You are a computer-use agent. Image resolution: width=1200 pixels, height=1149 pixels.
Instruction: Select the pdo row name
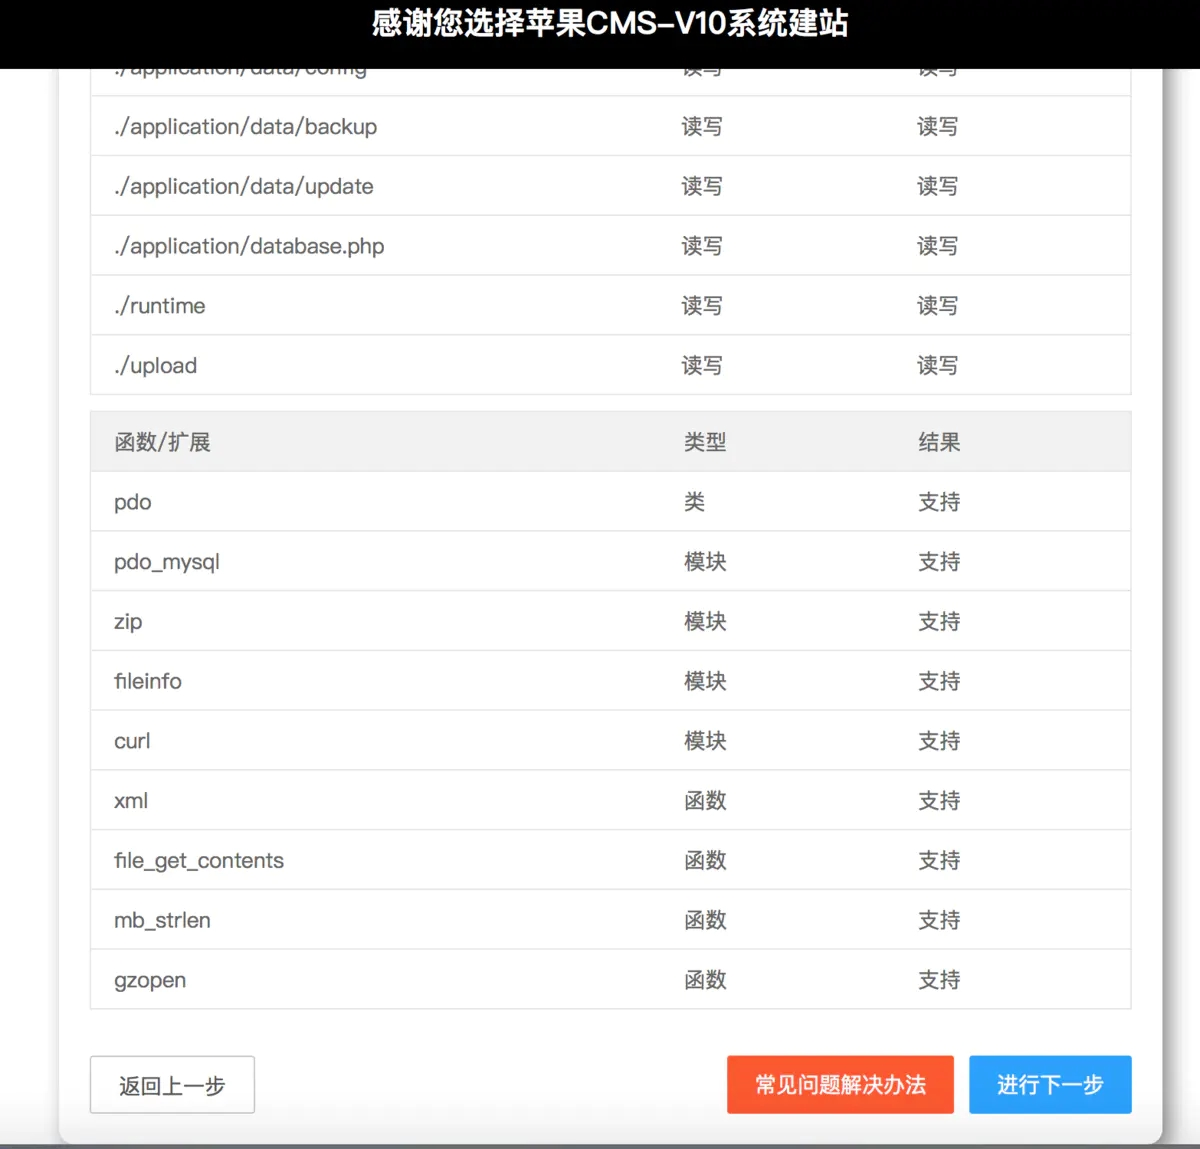click(x=133, y=502)
